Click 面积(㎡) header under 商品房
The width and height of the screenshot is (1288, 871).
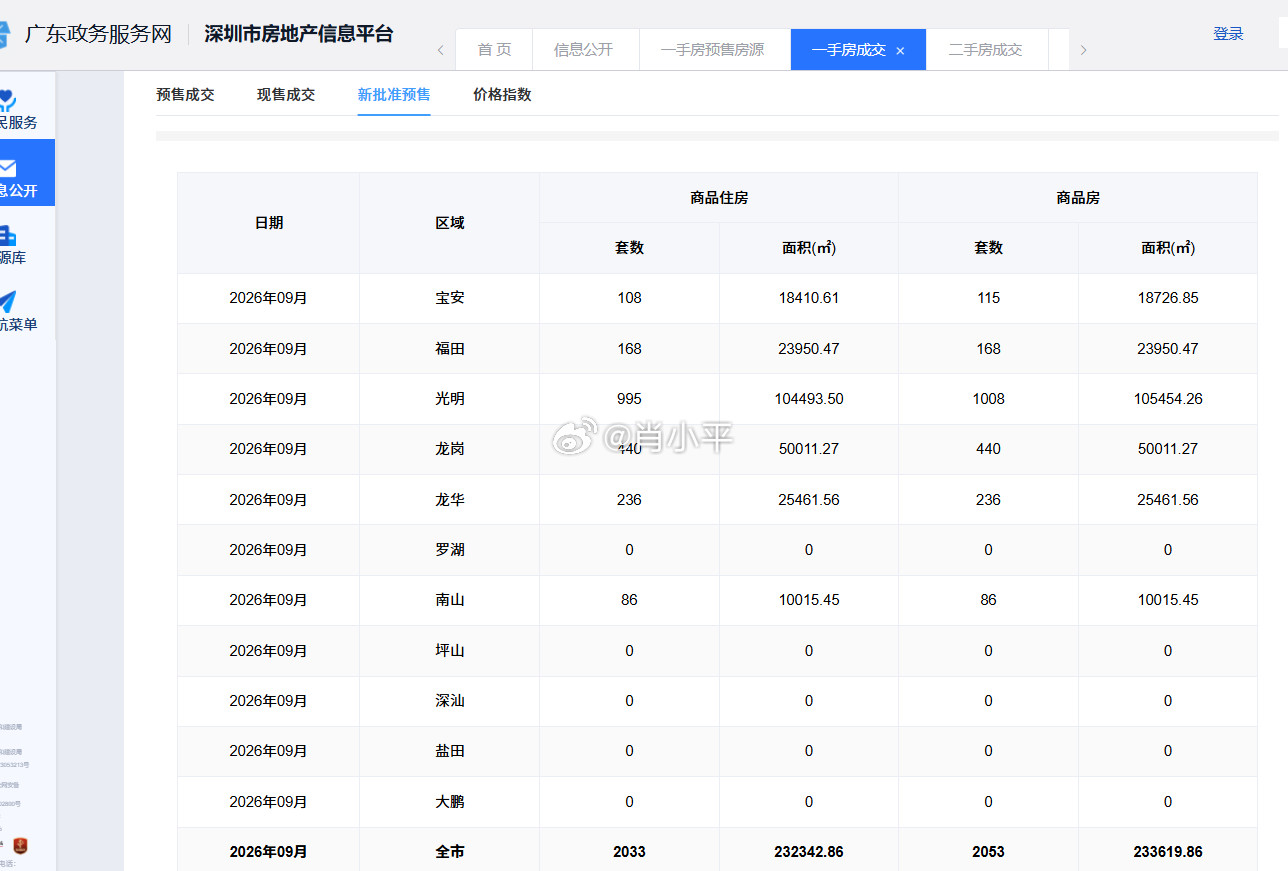[1168, 248]
